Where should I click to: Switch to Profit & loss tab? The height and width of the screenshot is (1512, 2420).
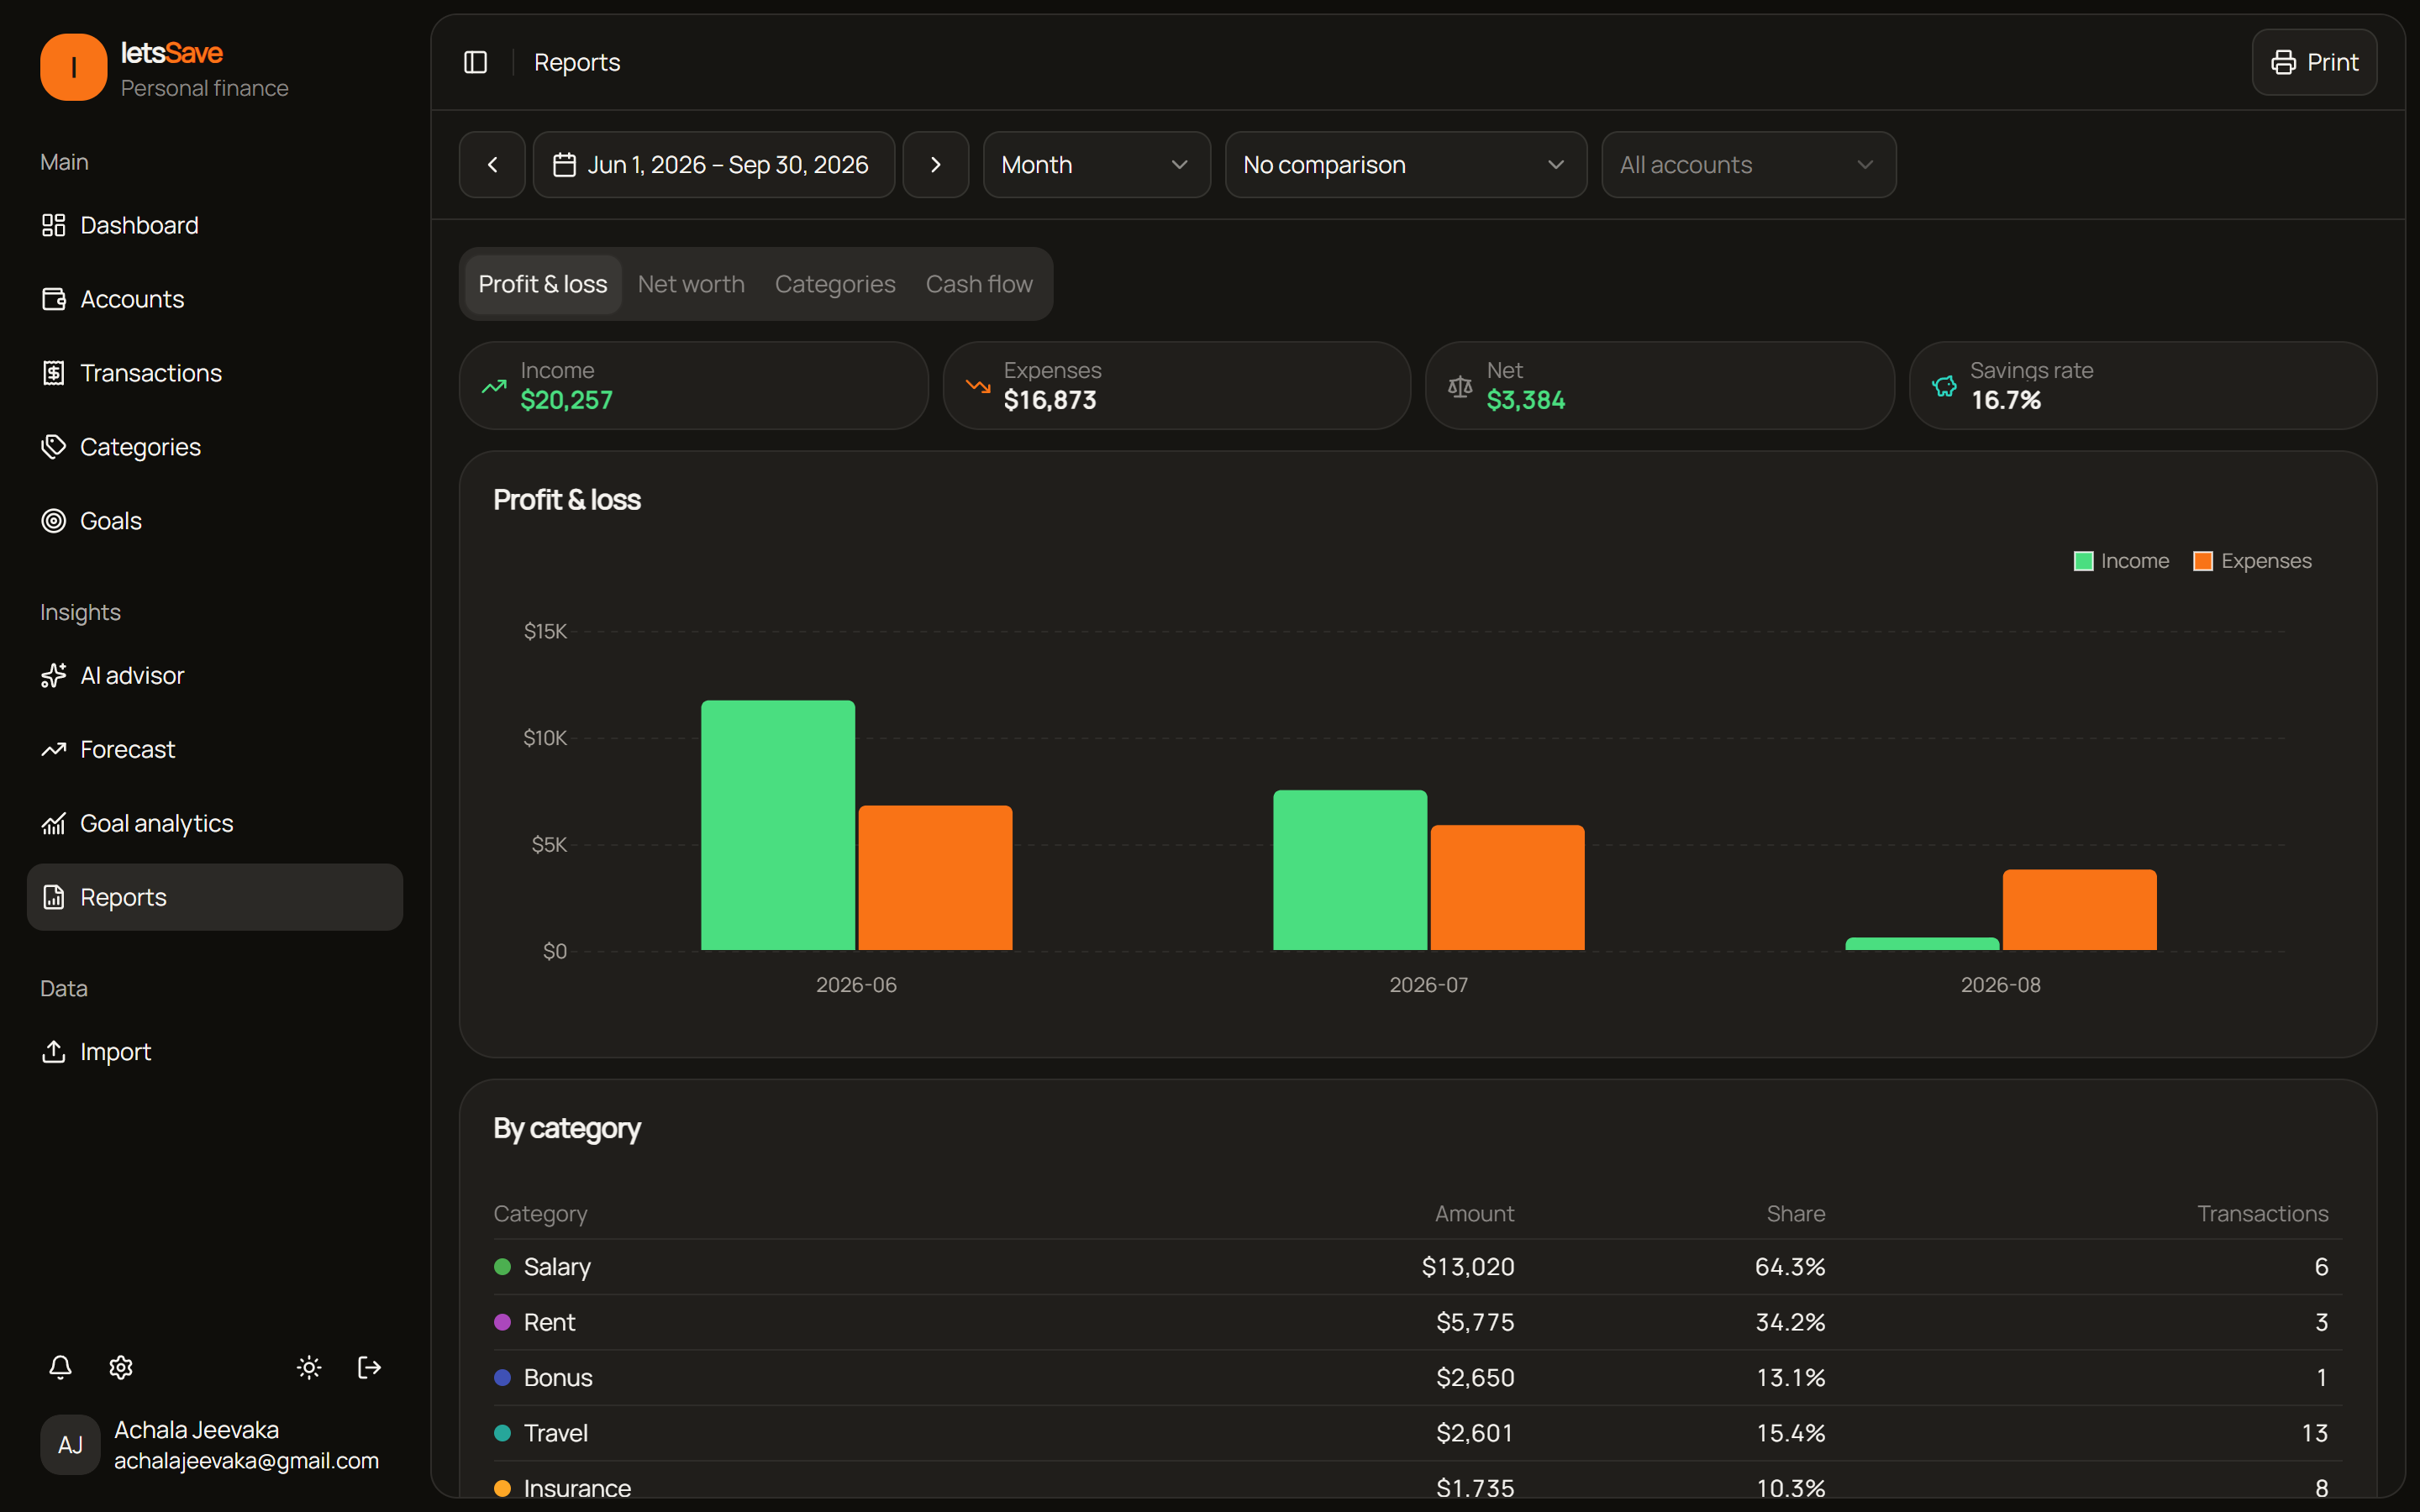pyautogui.click(x=543, y=284)
